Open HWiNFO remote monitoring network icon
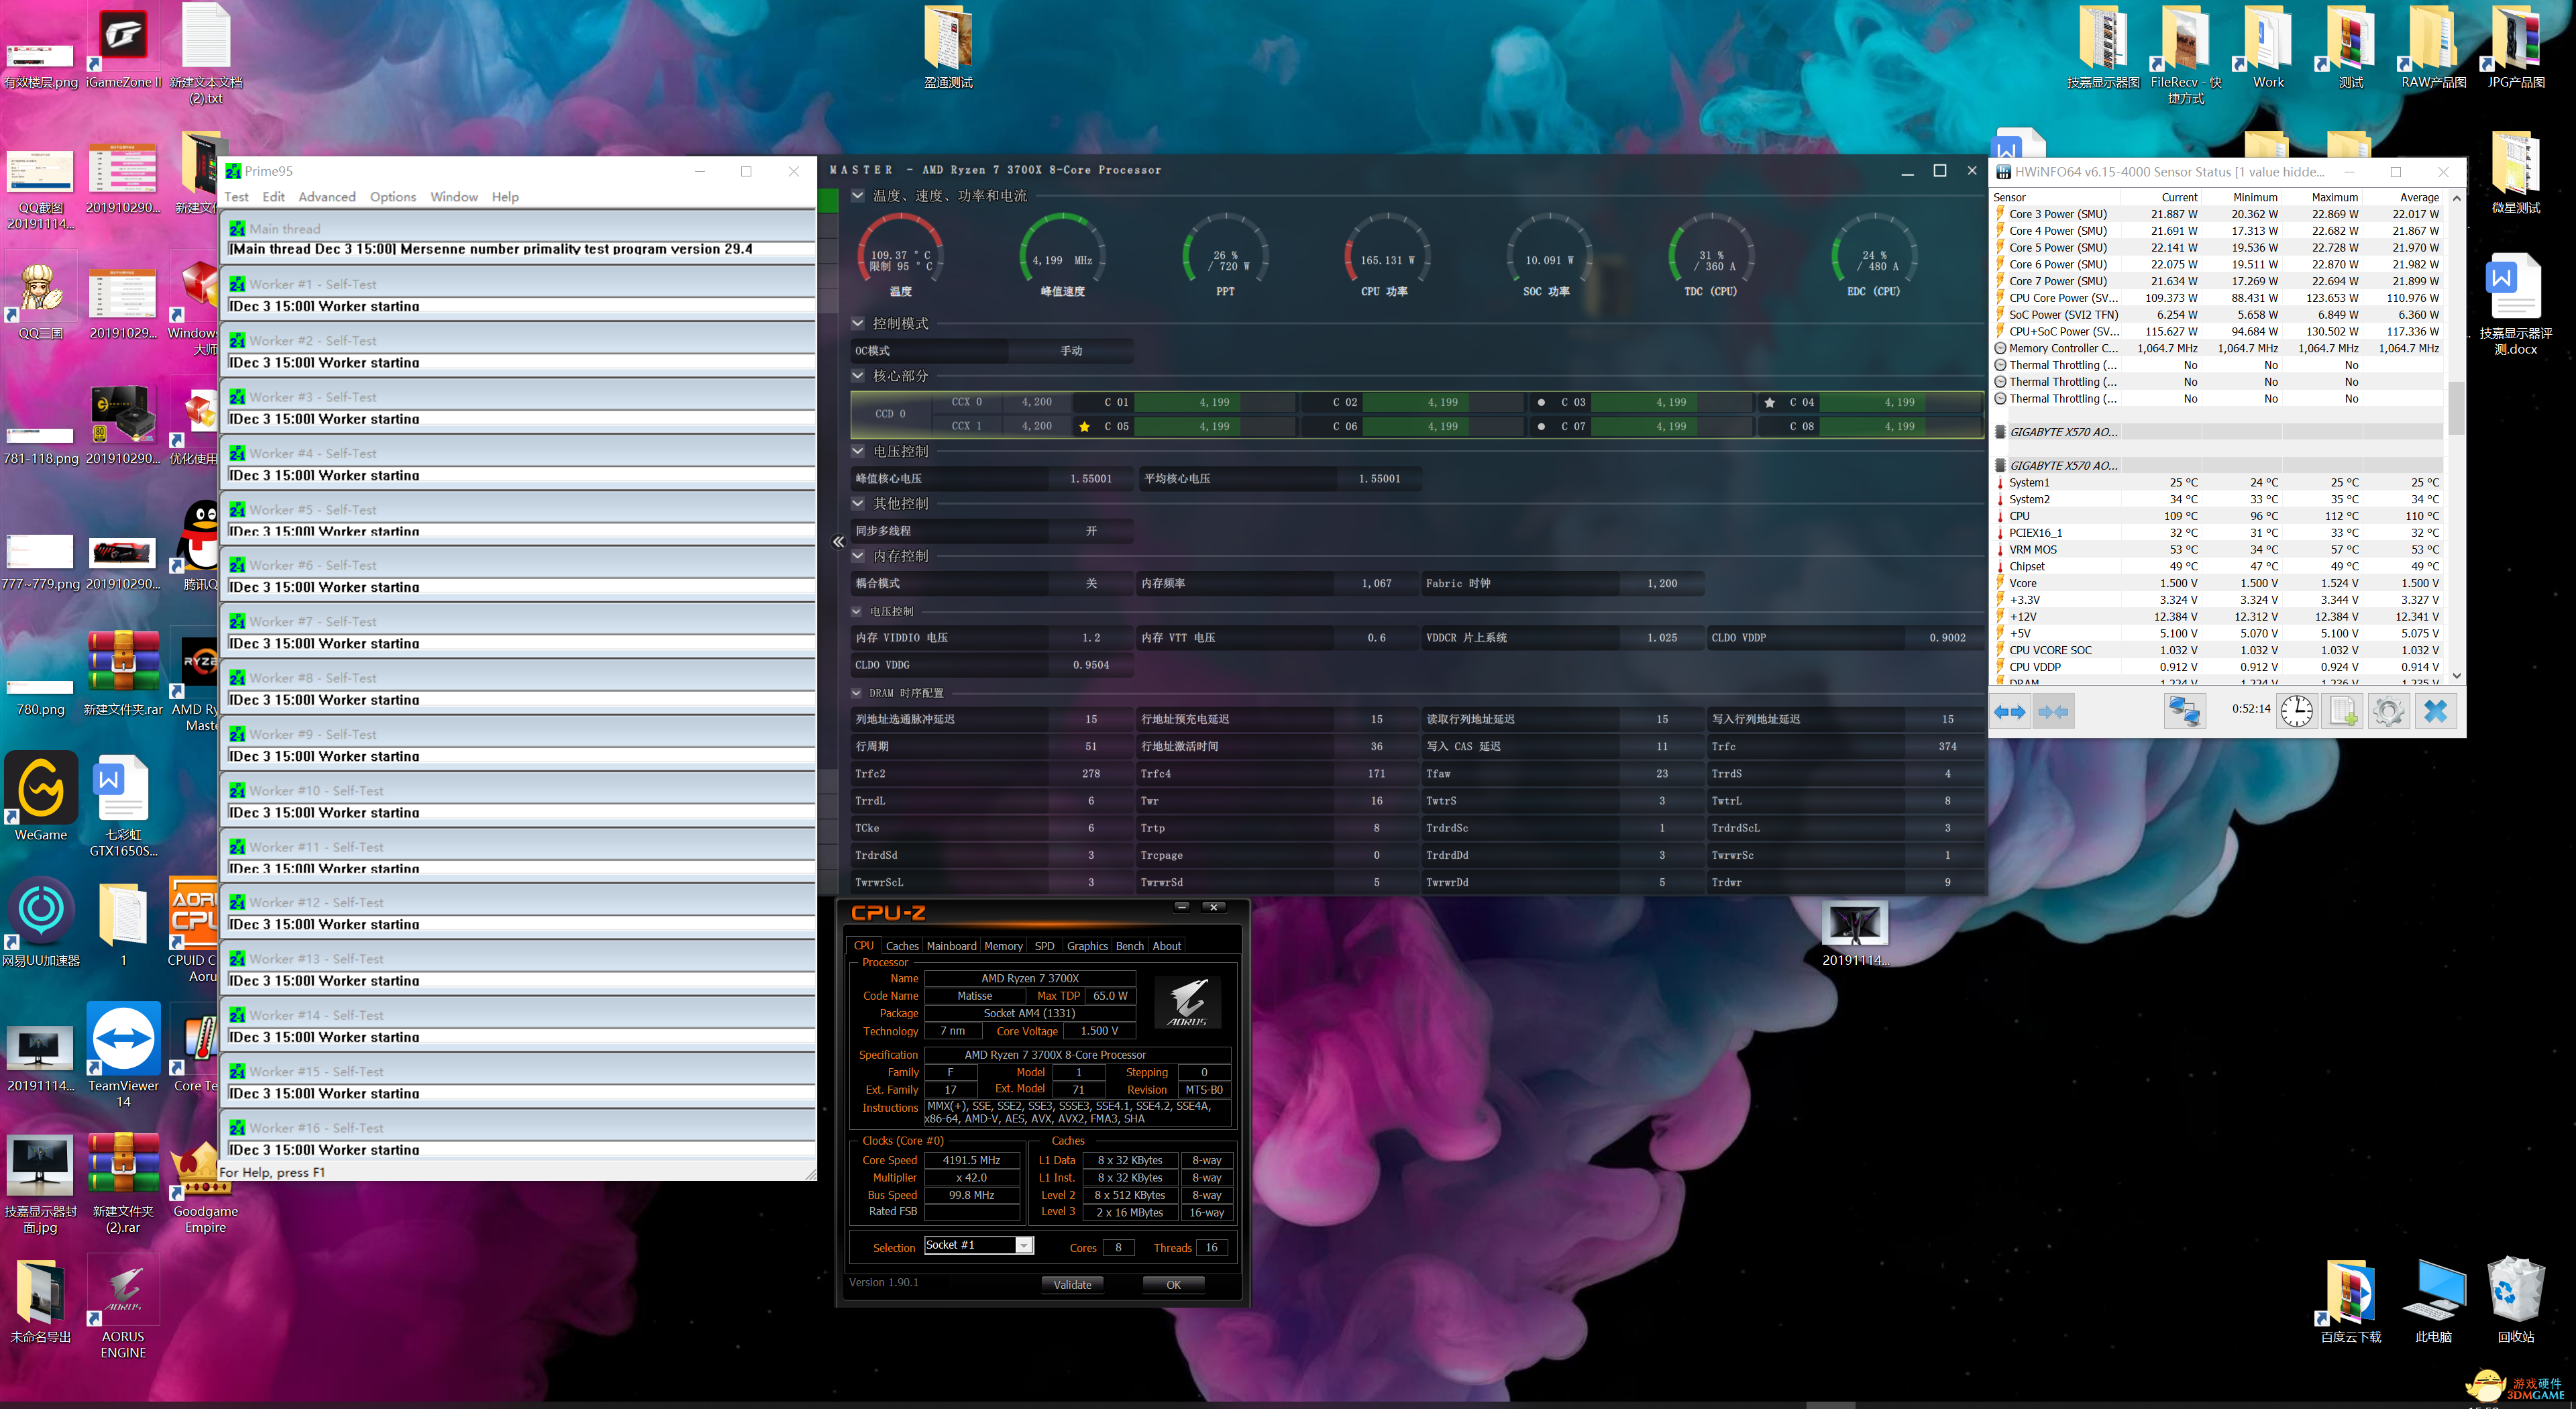 coord(2184,712)
